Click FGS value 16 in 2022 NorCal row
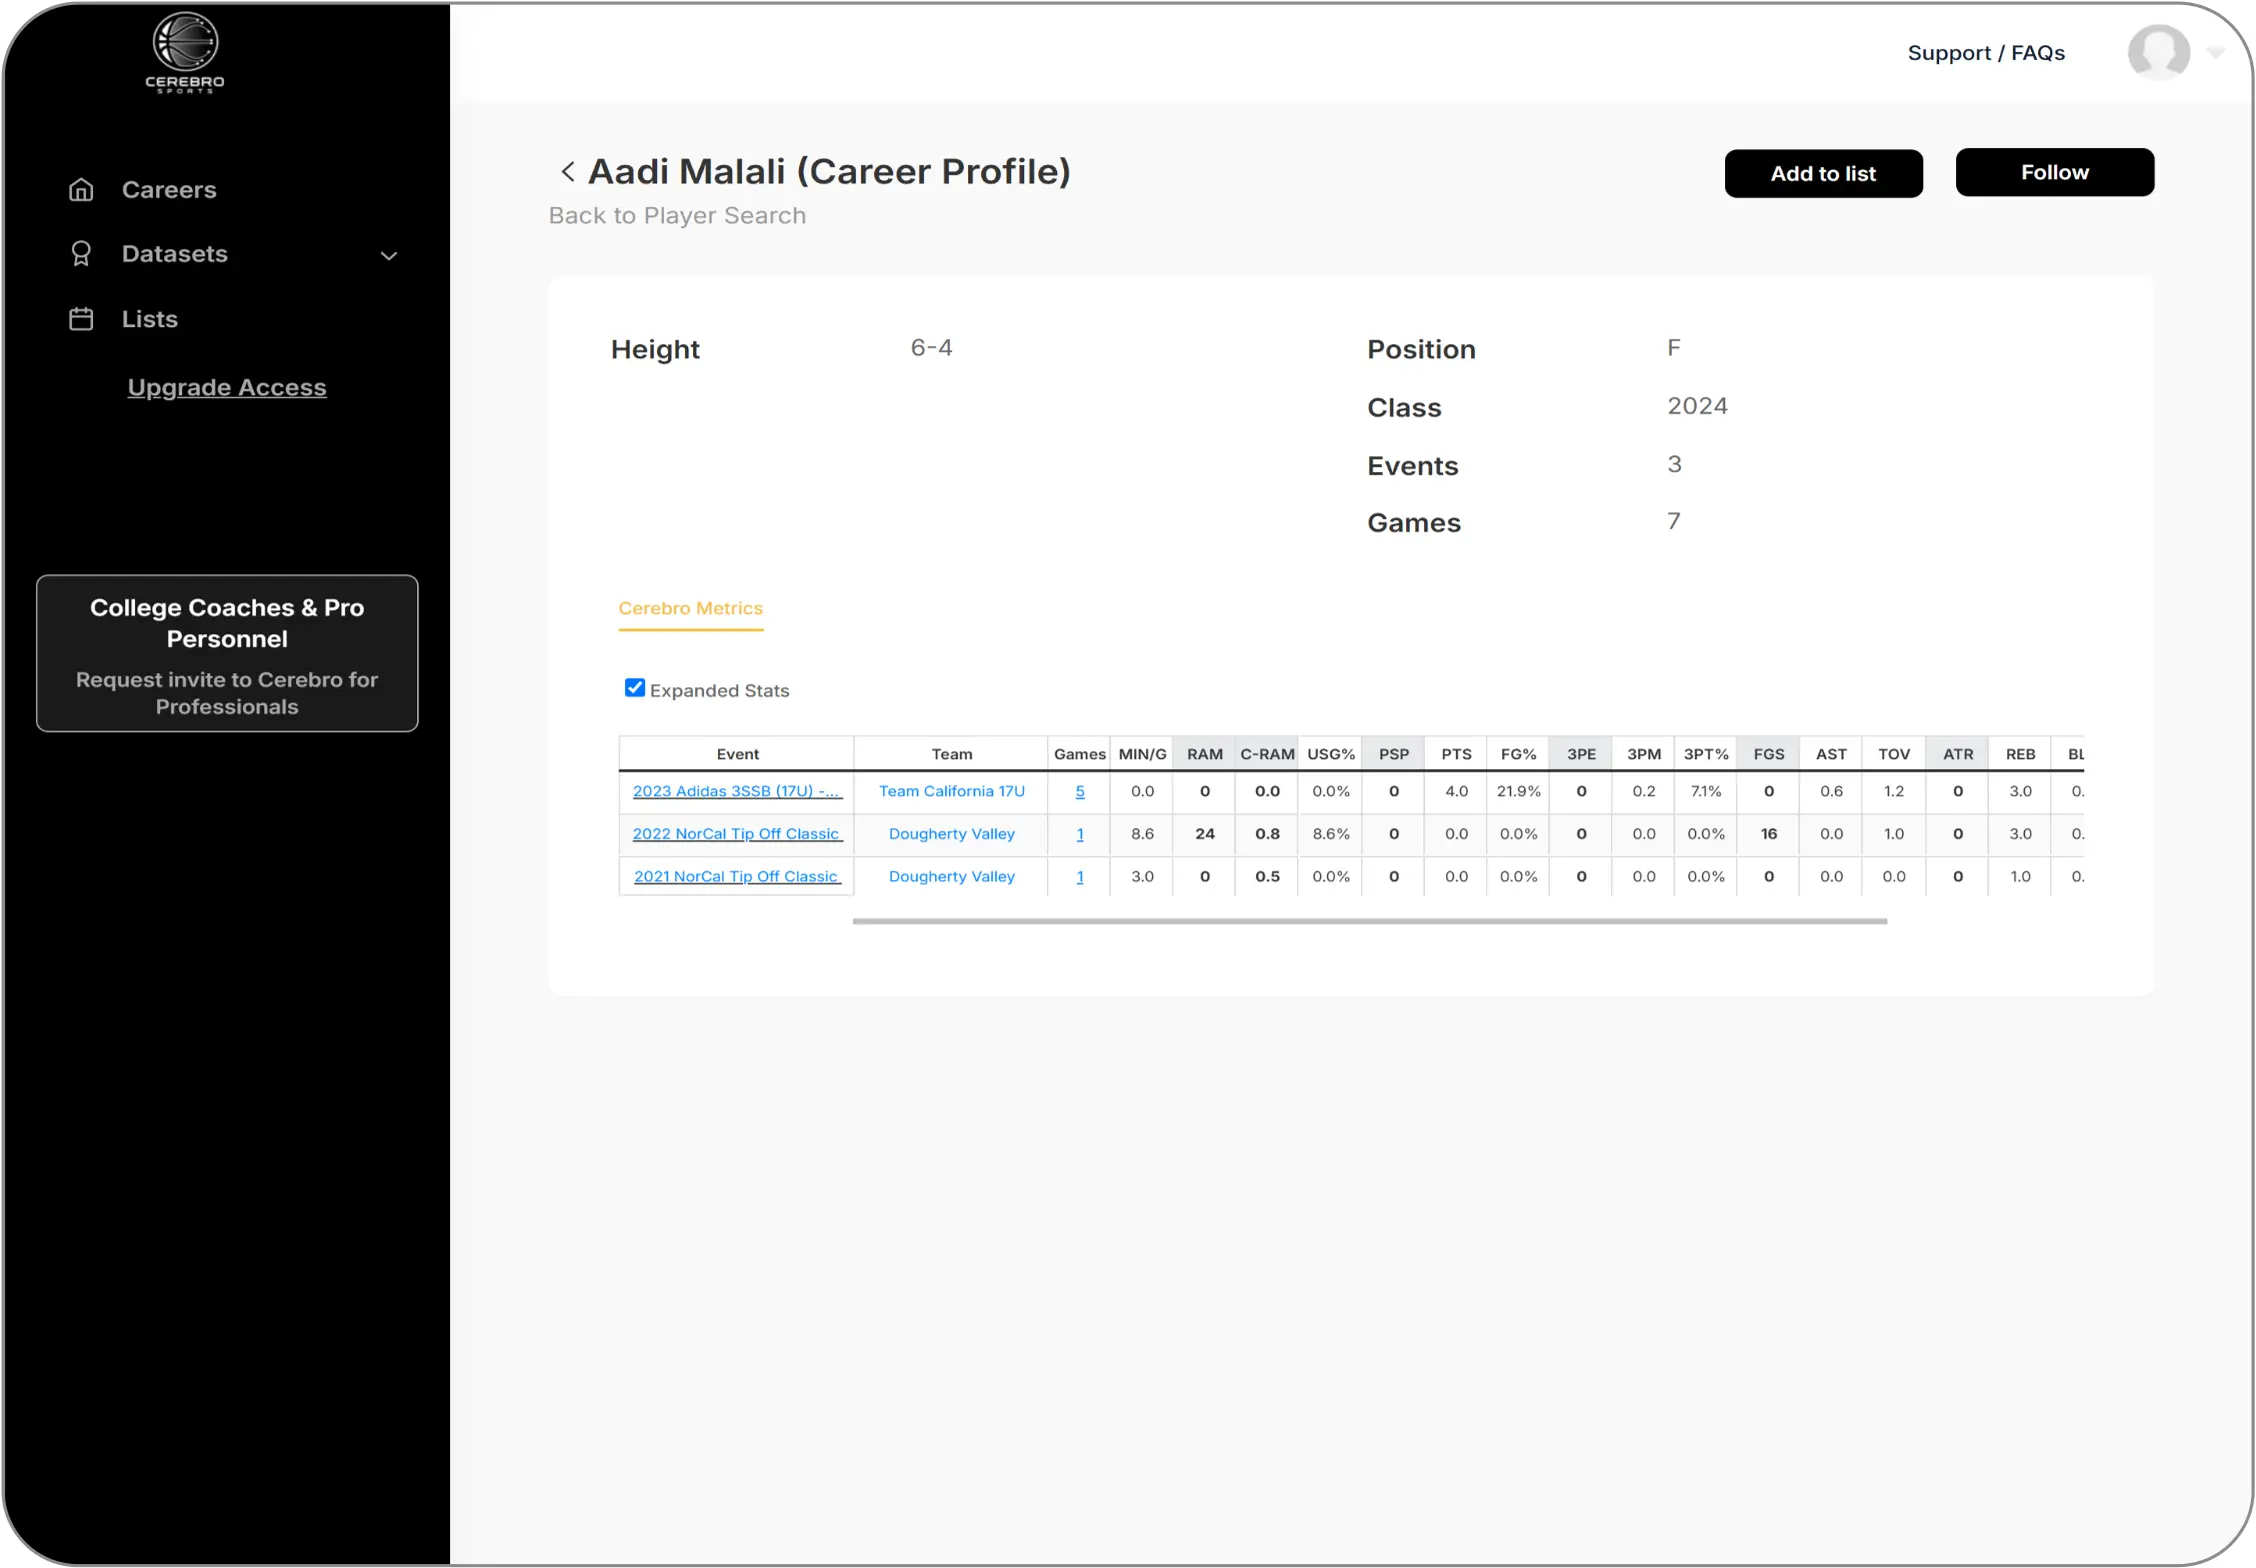 [1768, 834]
